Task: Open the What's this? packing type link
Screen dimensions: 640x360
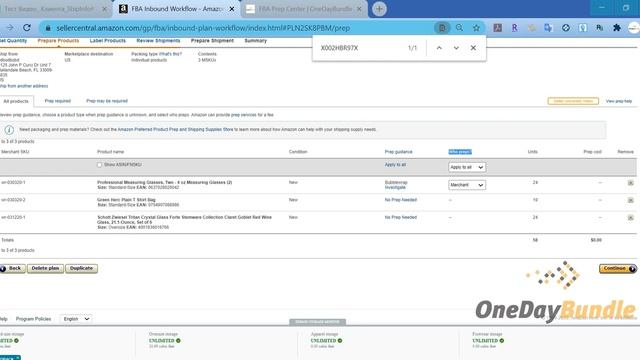Action: [170, 54]
